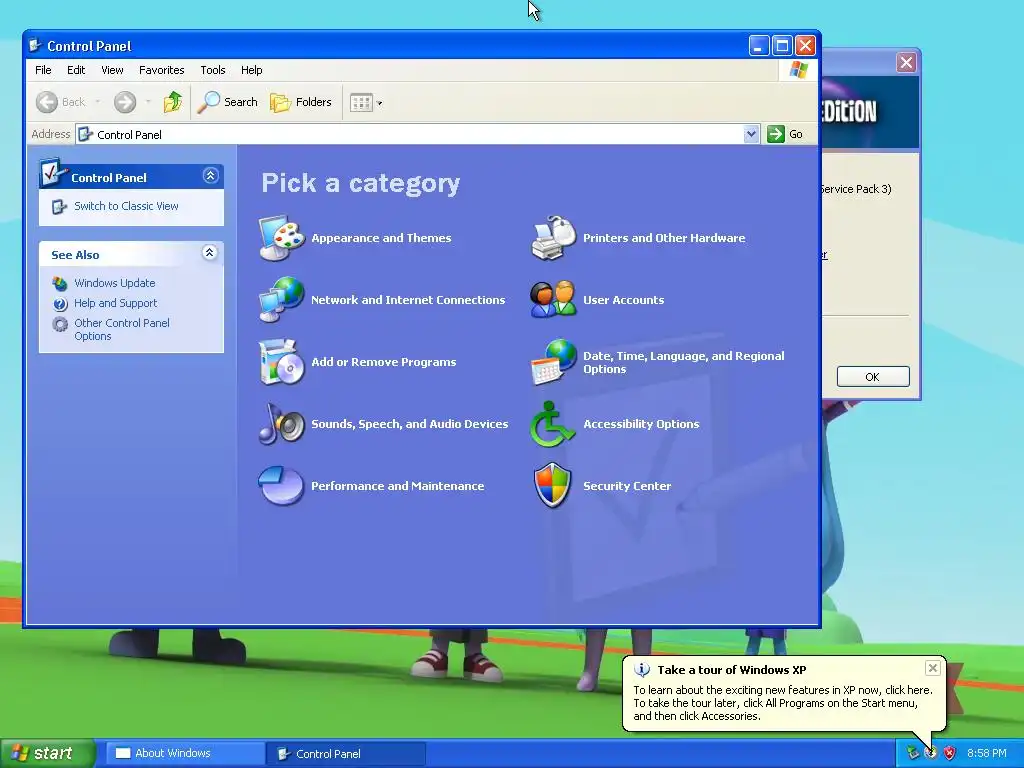Click the Windows Update globe icon
This screenshot has width=1024, height=768.
60,283
